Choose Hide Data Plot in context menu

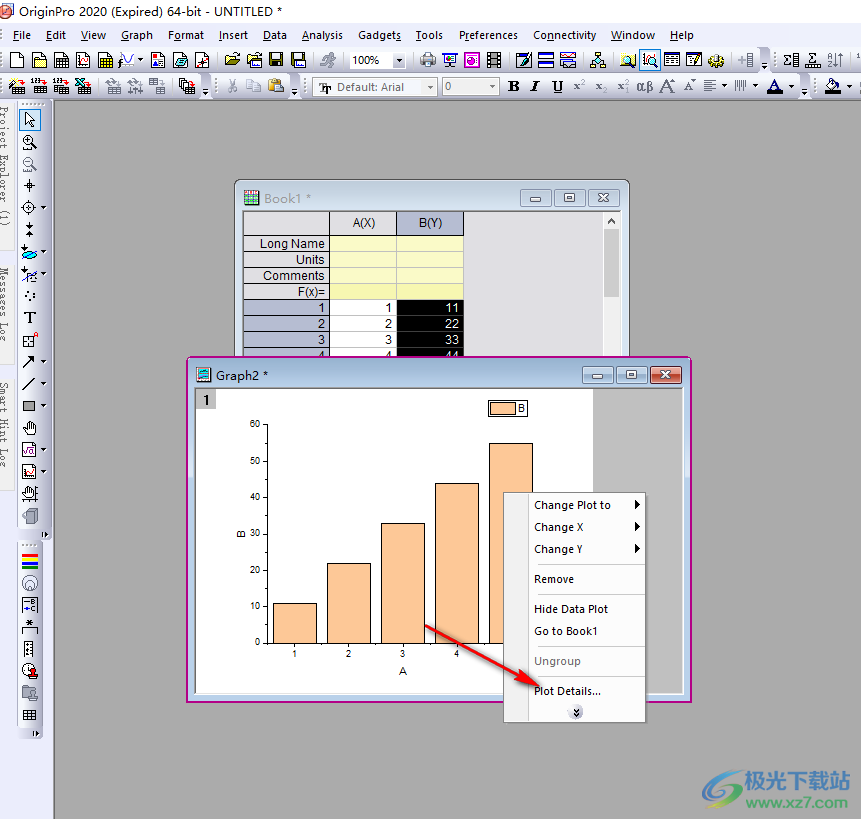571,609
